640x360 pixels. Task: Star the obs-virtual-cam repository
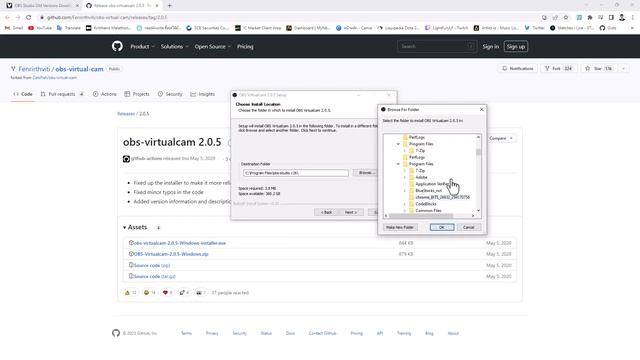click(x=599, y=69)
